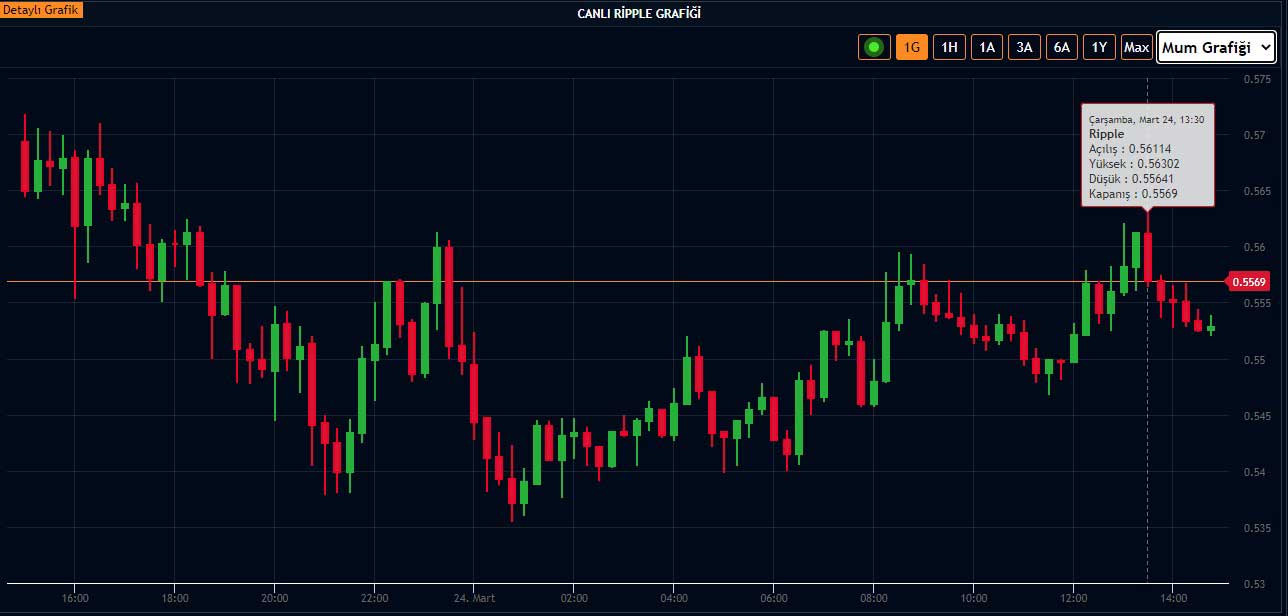Click the 08:00 time axis label
Image resolution: width=1288 pixels, height=616 pixels.
click(874, 598)
